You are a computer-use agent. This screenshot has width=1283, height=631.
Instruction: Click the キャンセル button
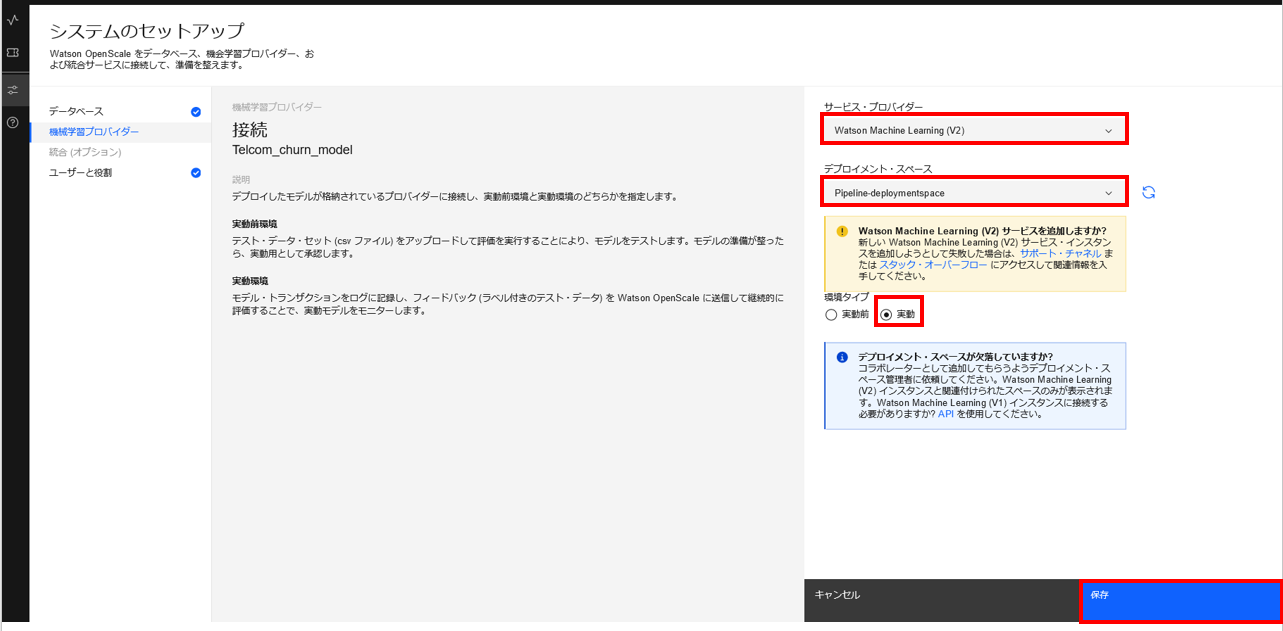[942, 600]
